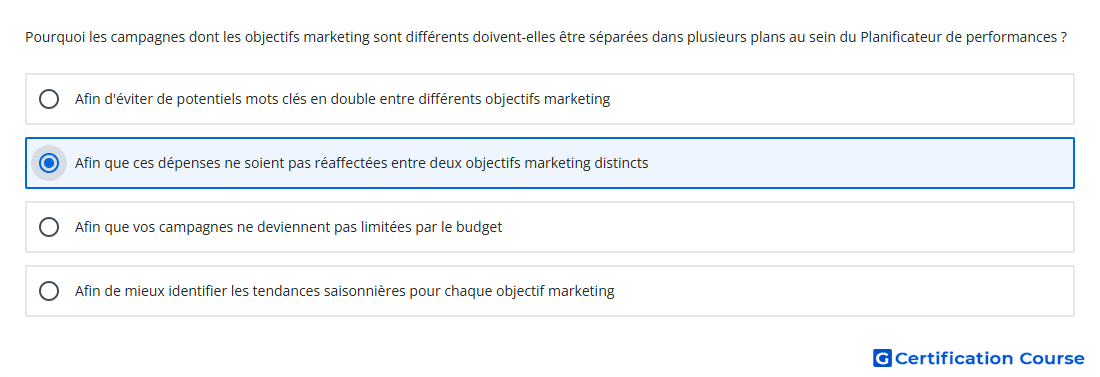Viewport: 1100px width, 377px height.
Task: Click empty area of the budget answer card
Action: 786,227
